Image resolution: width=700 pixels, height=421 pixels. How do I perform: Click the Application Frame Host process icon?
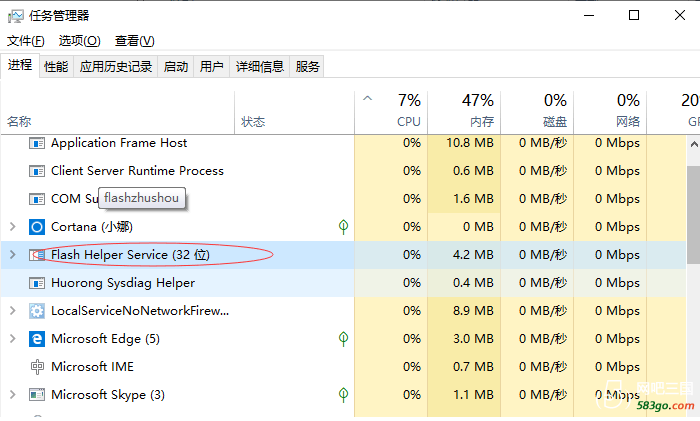37,143
